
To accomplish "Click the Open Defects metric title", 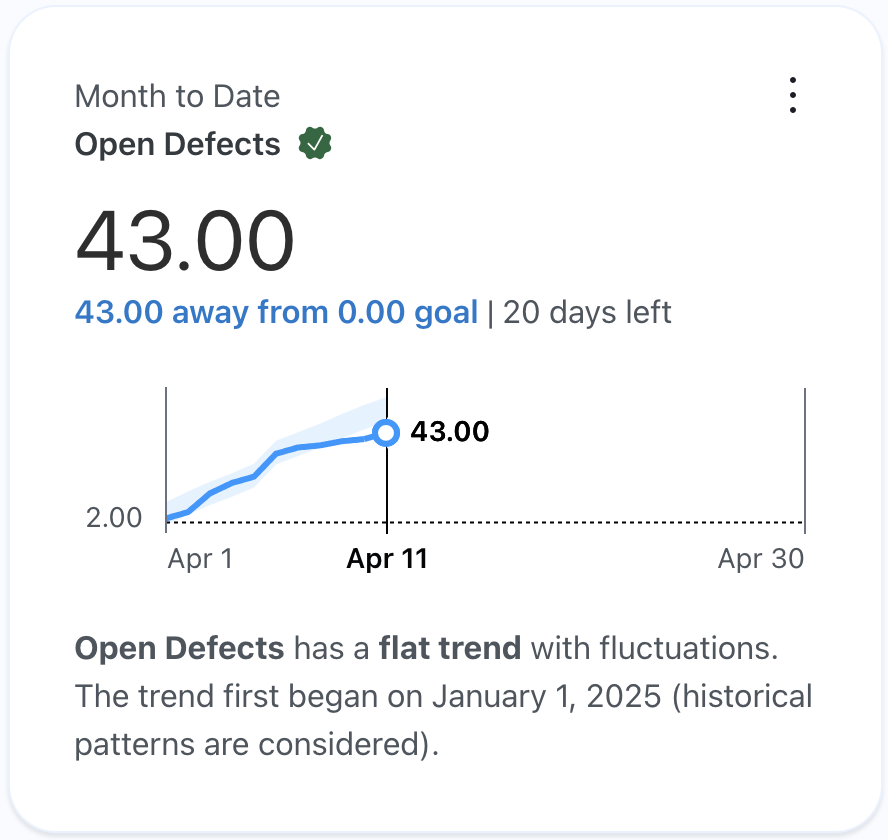I will point(177,145).
